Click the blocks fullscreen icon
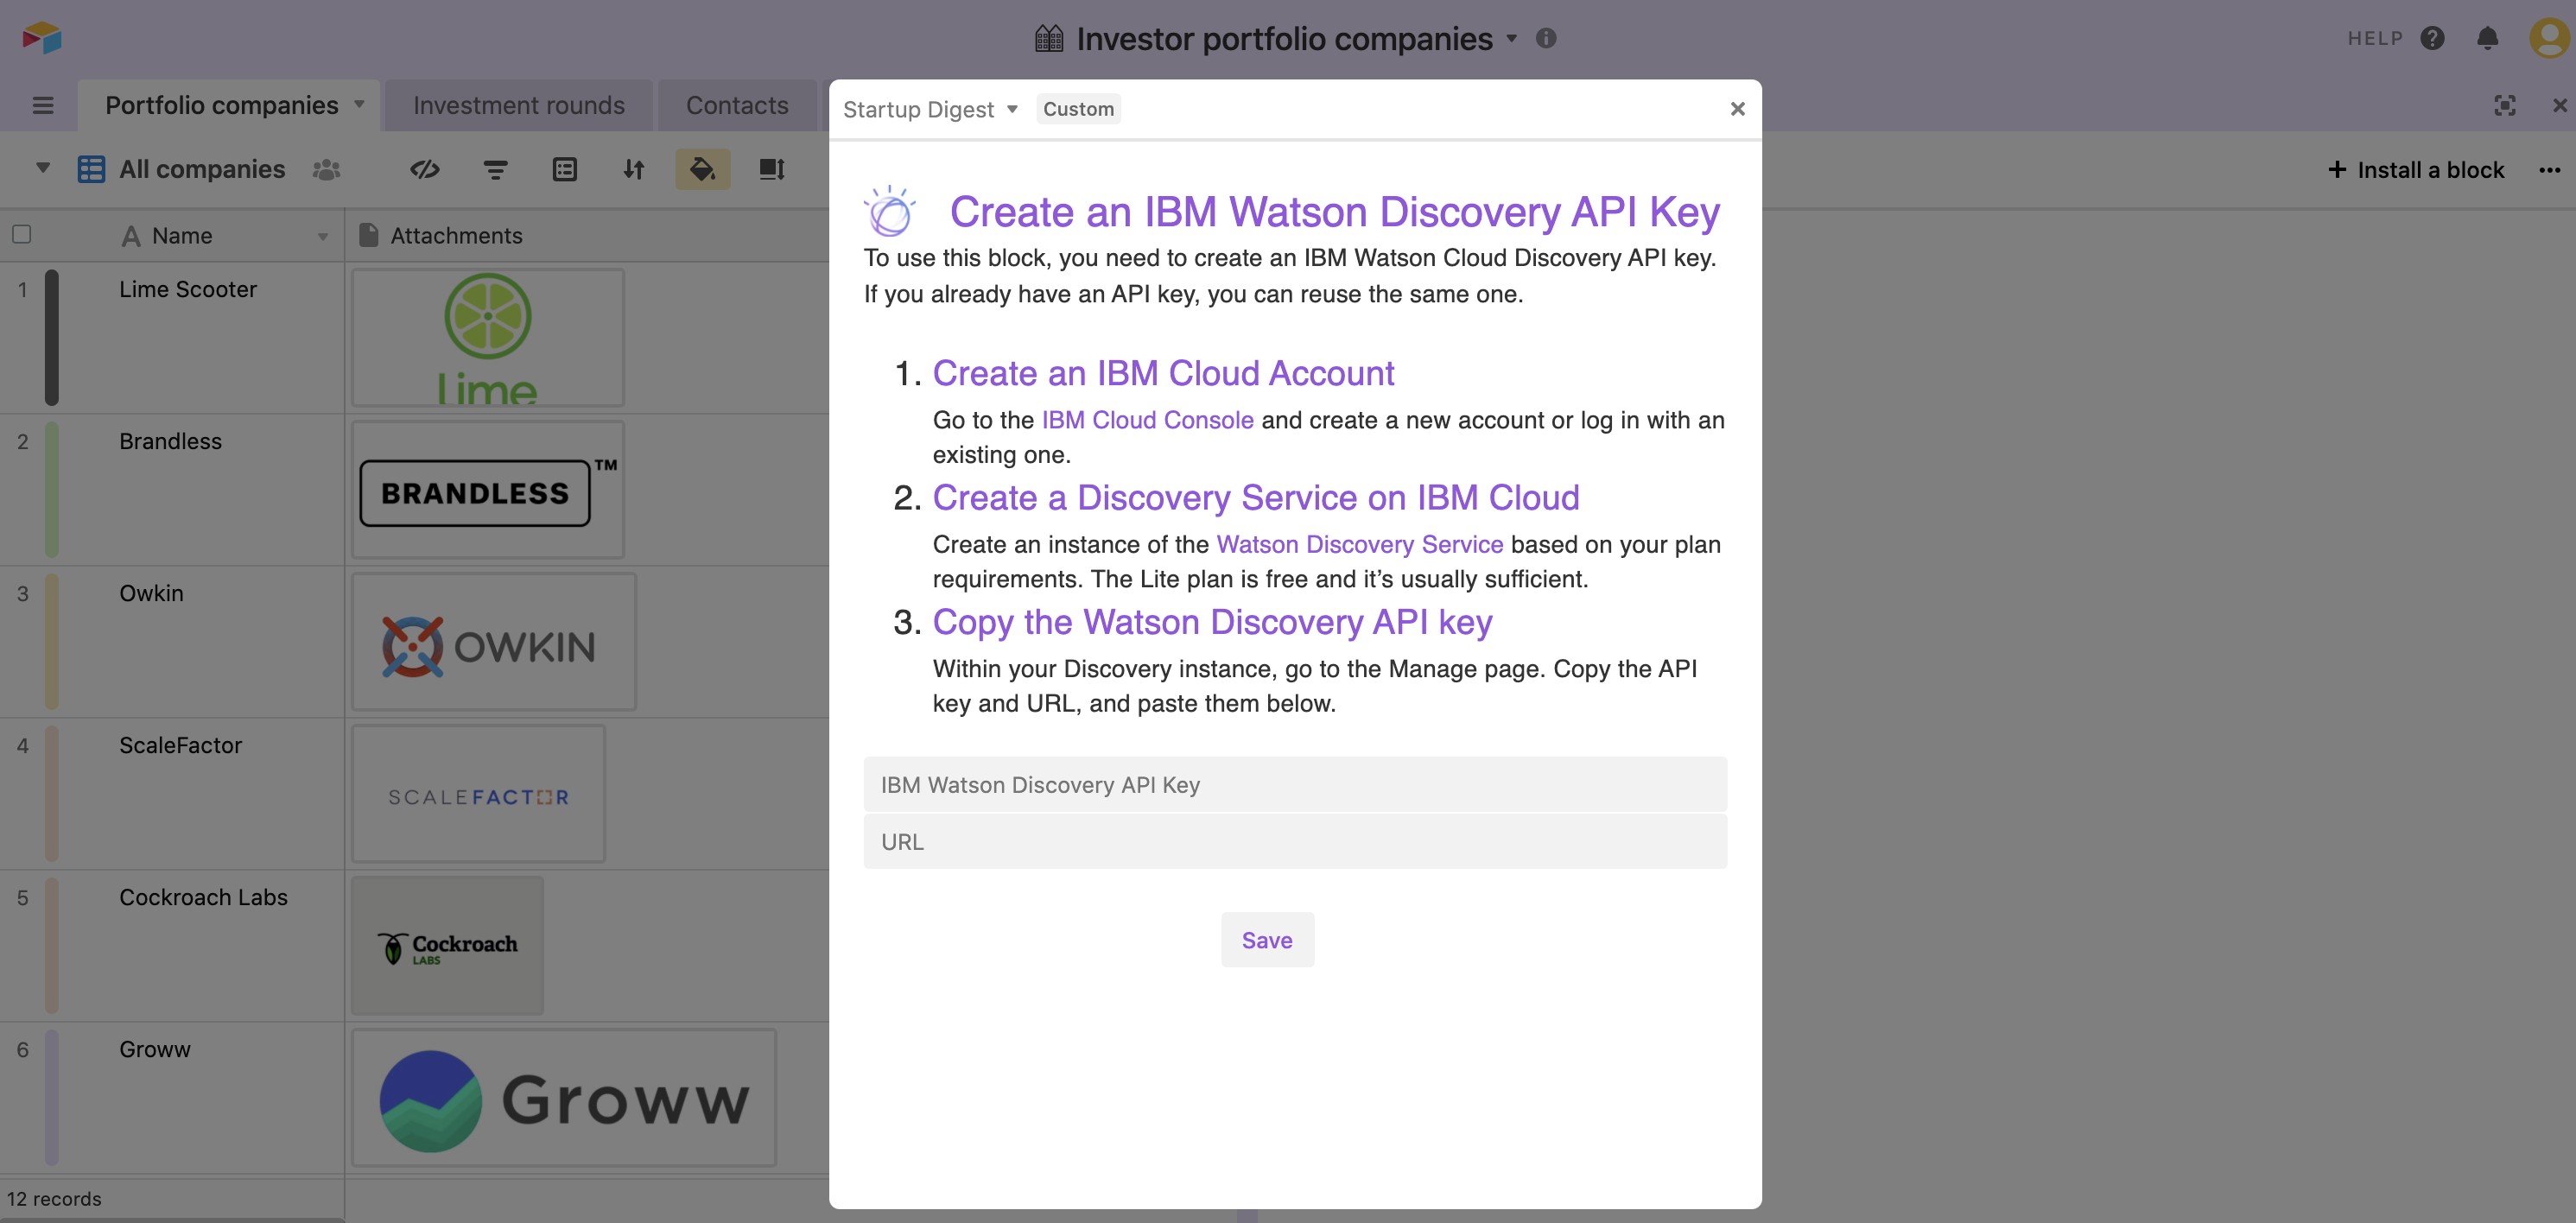This screenshot has width=2576, height=1223. click(2504, 106)
